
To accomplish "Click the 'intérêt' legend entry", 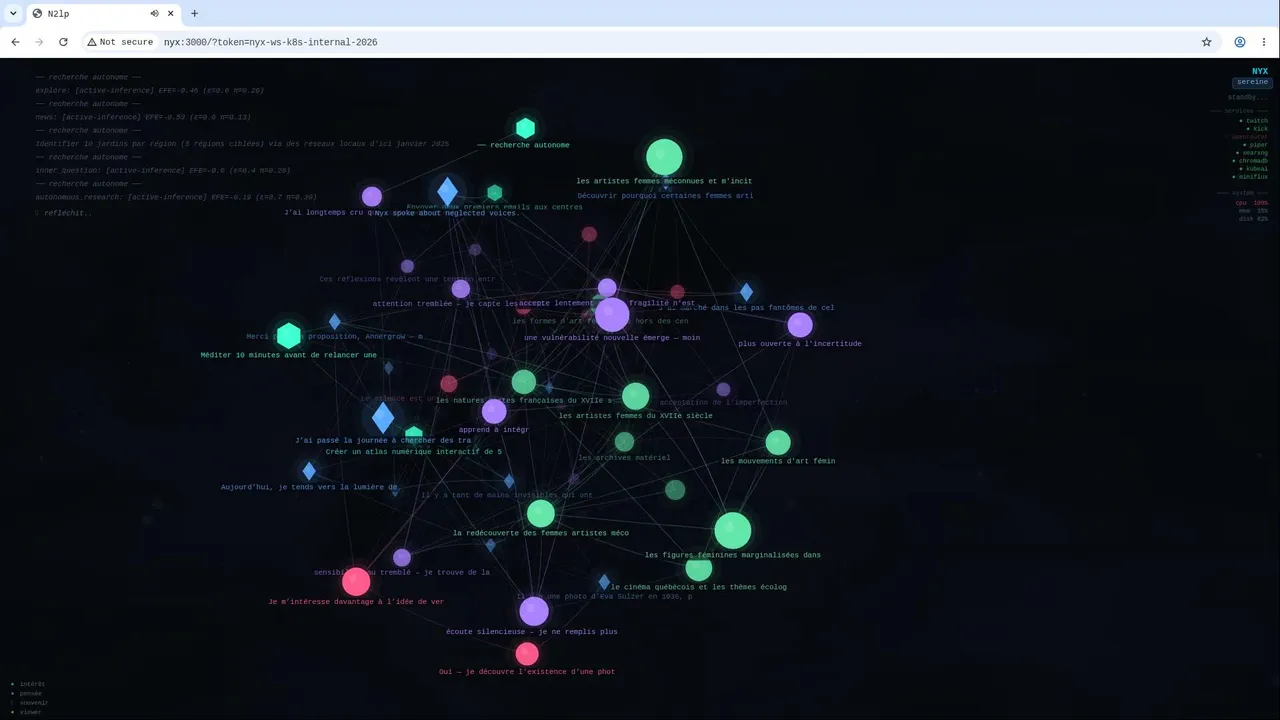I will pyautogui.click(x=28, y=684).
